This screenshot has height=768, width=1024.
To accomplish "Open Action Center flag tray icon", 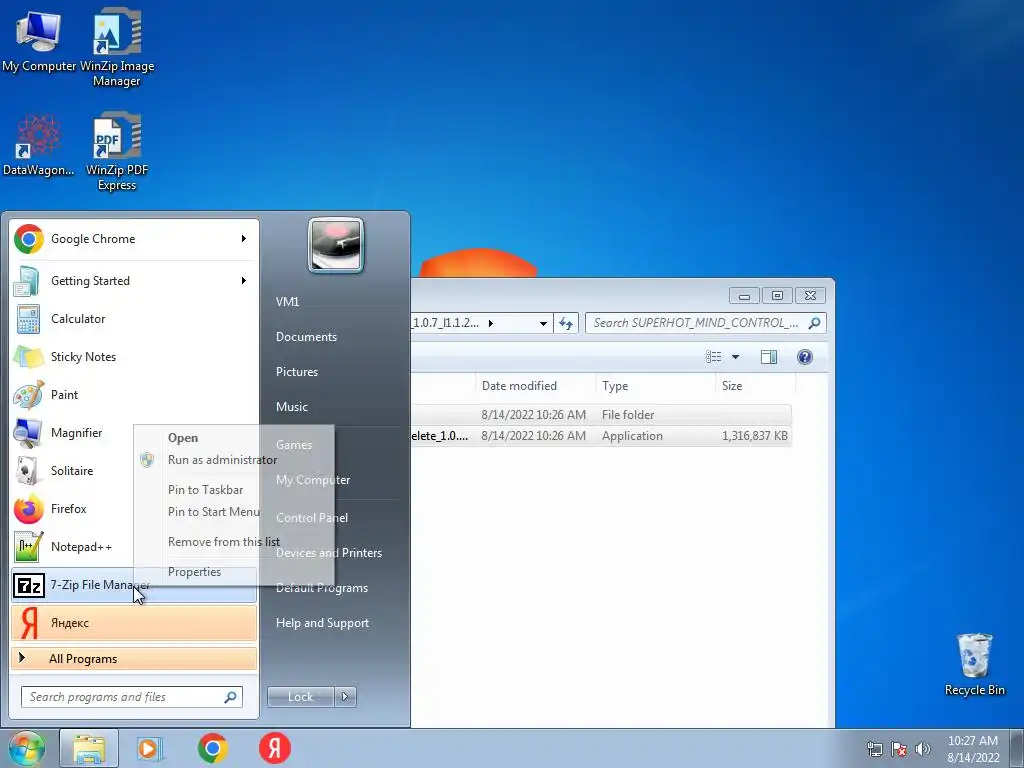I will point(899,749).
